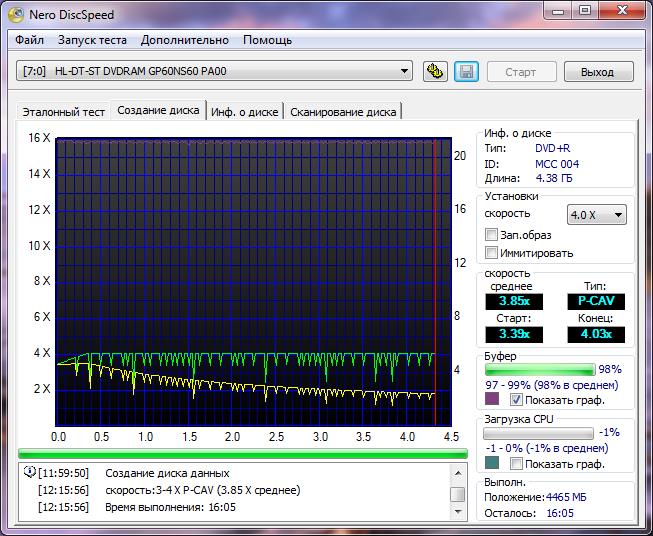This screenshot has height=536, width=653.
Task: Open the Файл menu
Action: pos(29,40)
